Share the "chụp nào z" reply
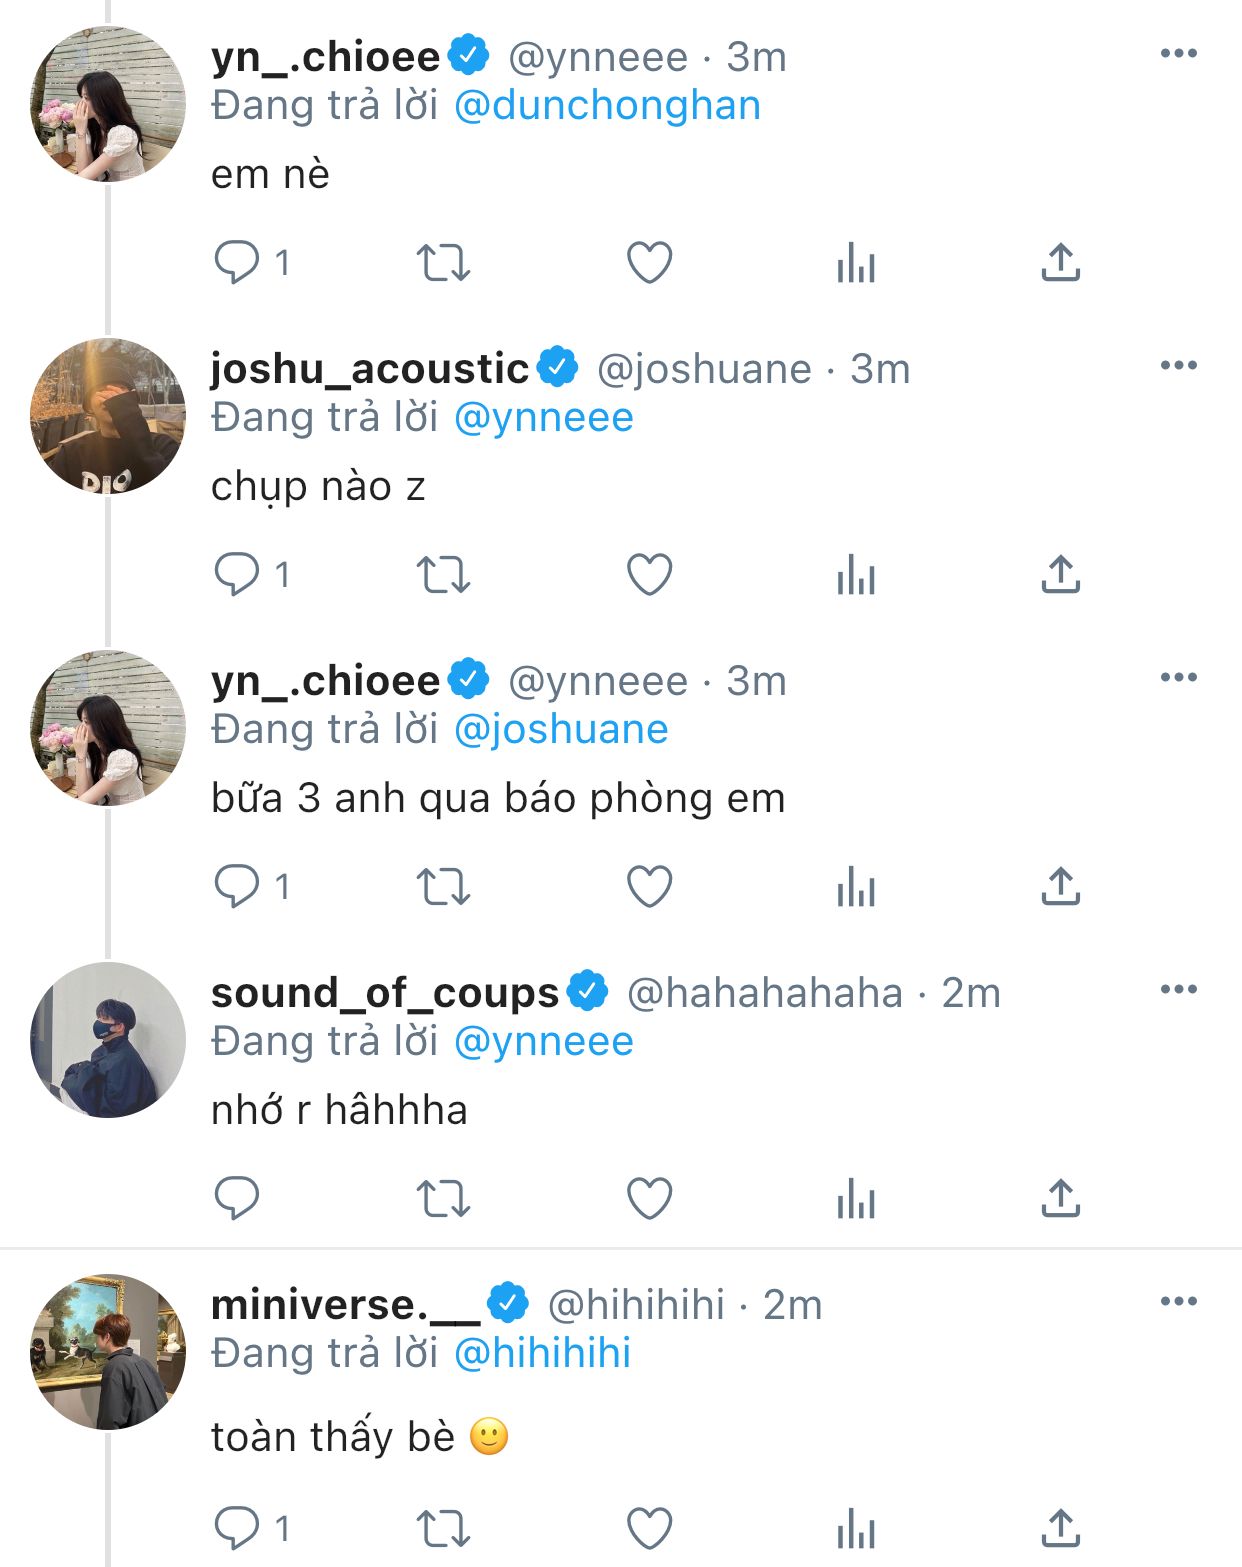Screen dimensions: 1242x1567 point(1061,575)
